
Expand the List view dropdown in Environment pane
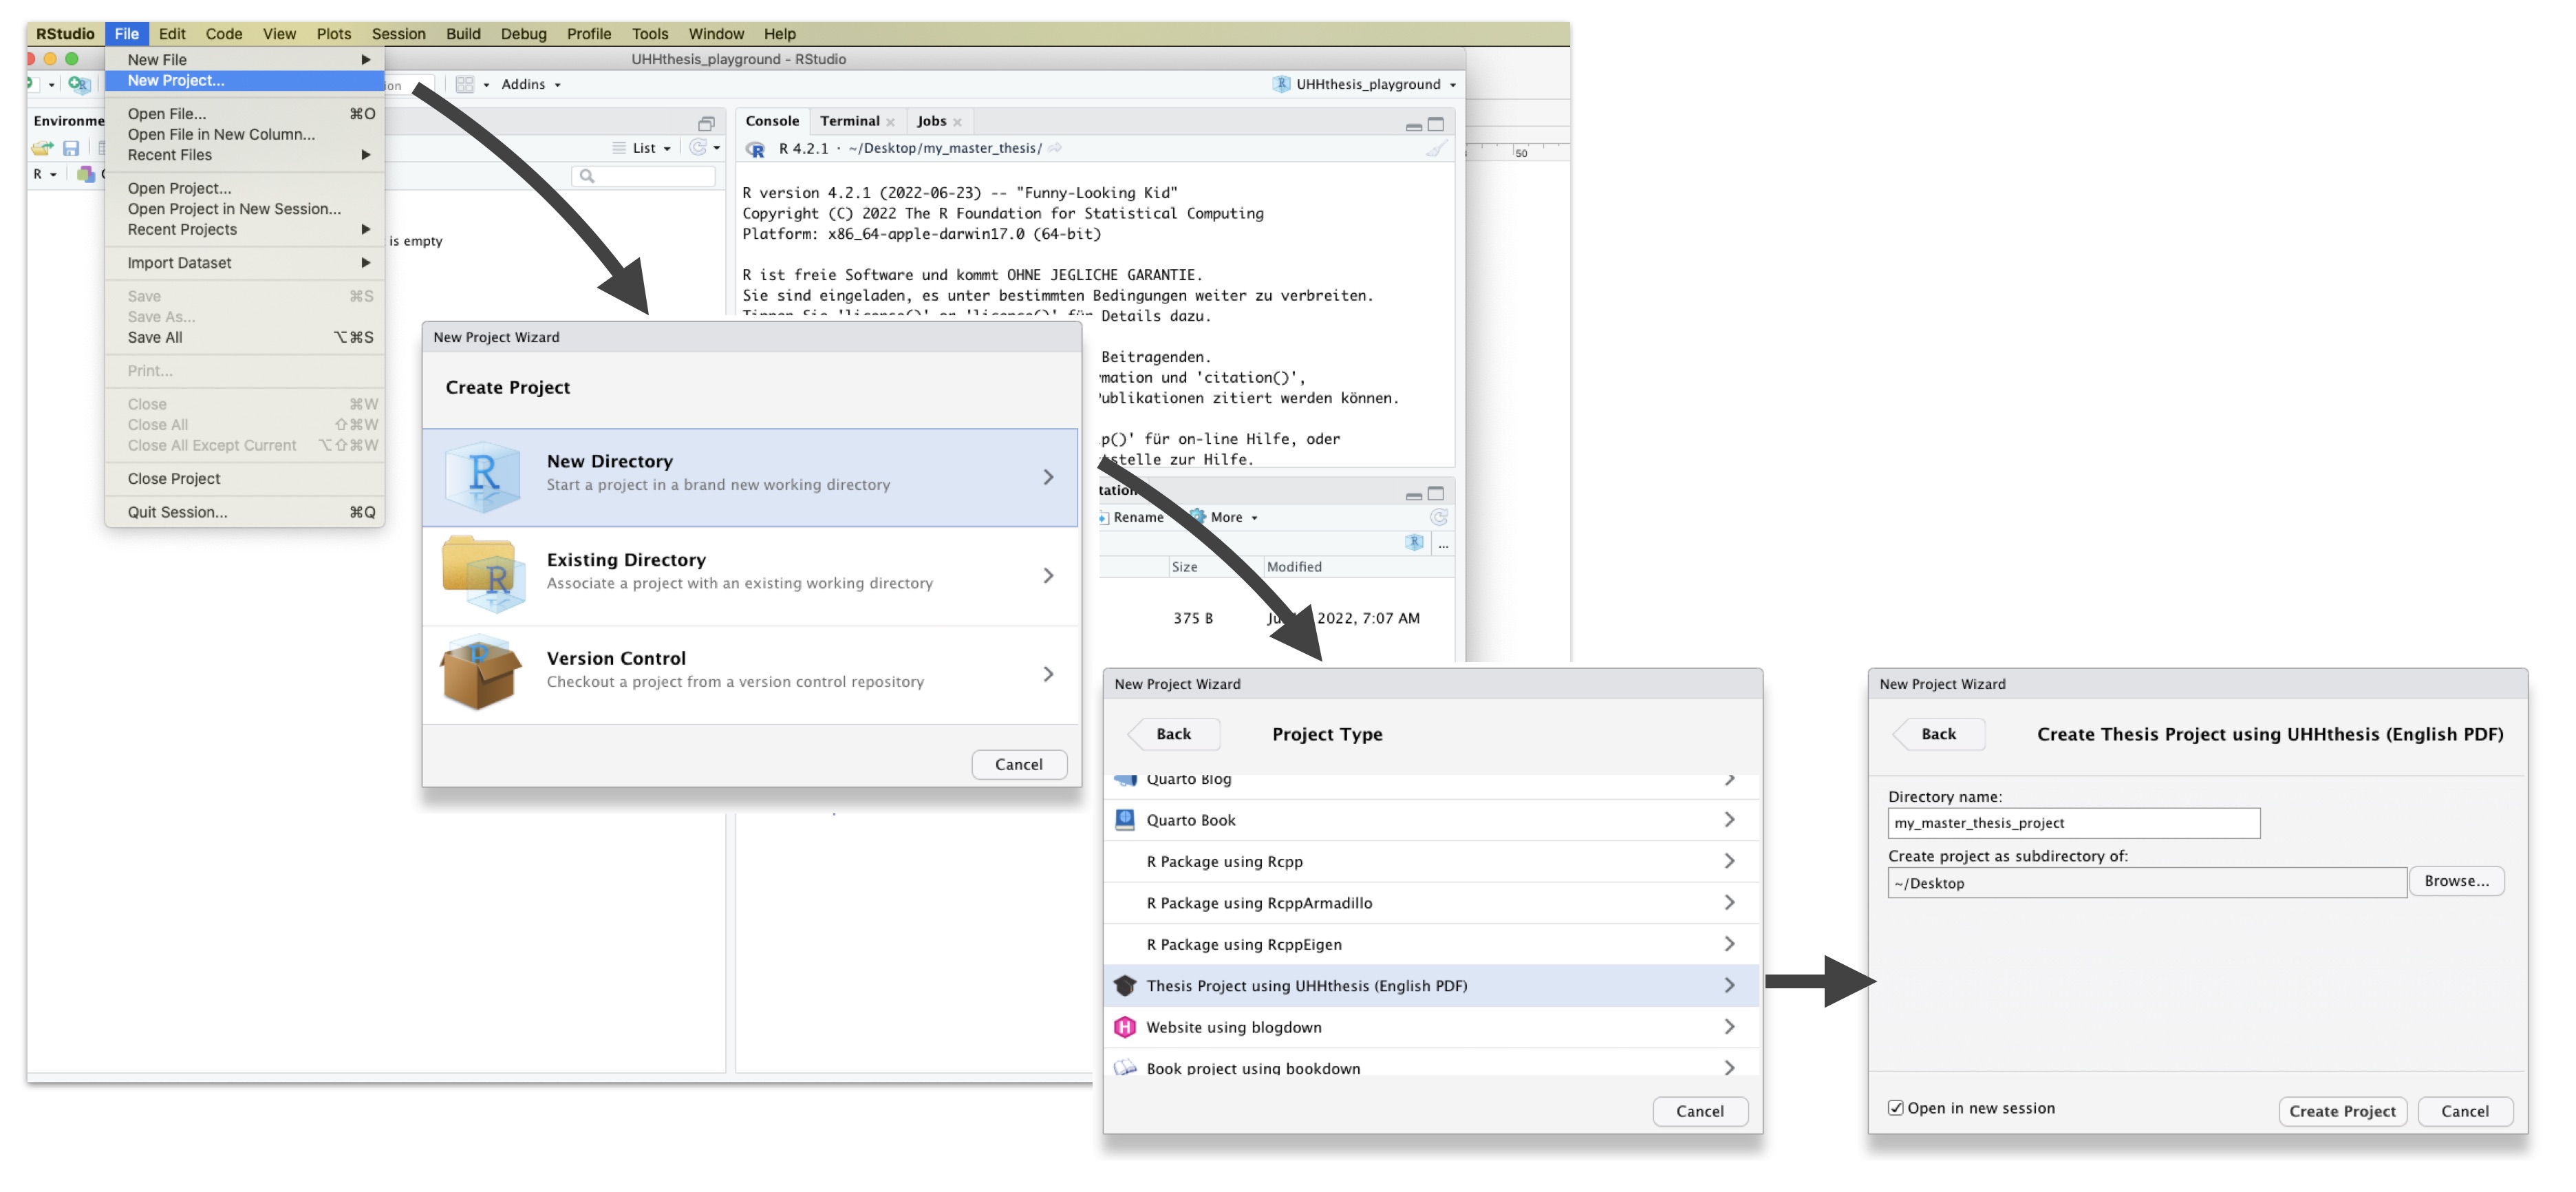[644, 147]
